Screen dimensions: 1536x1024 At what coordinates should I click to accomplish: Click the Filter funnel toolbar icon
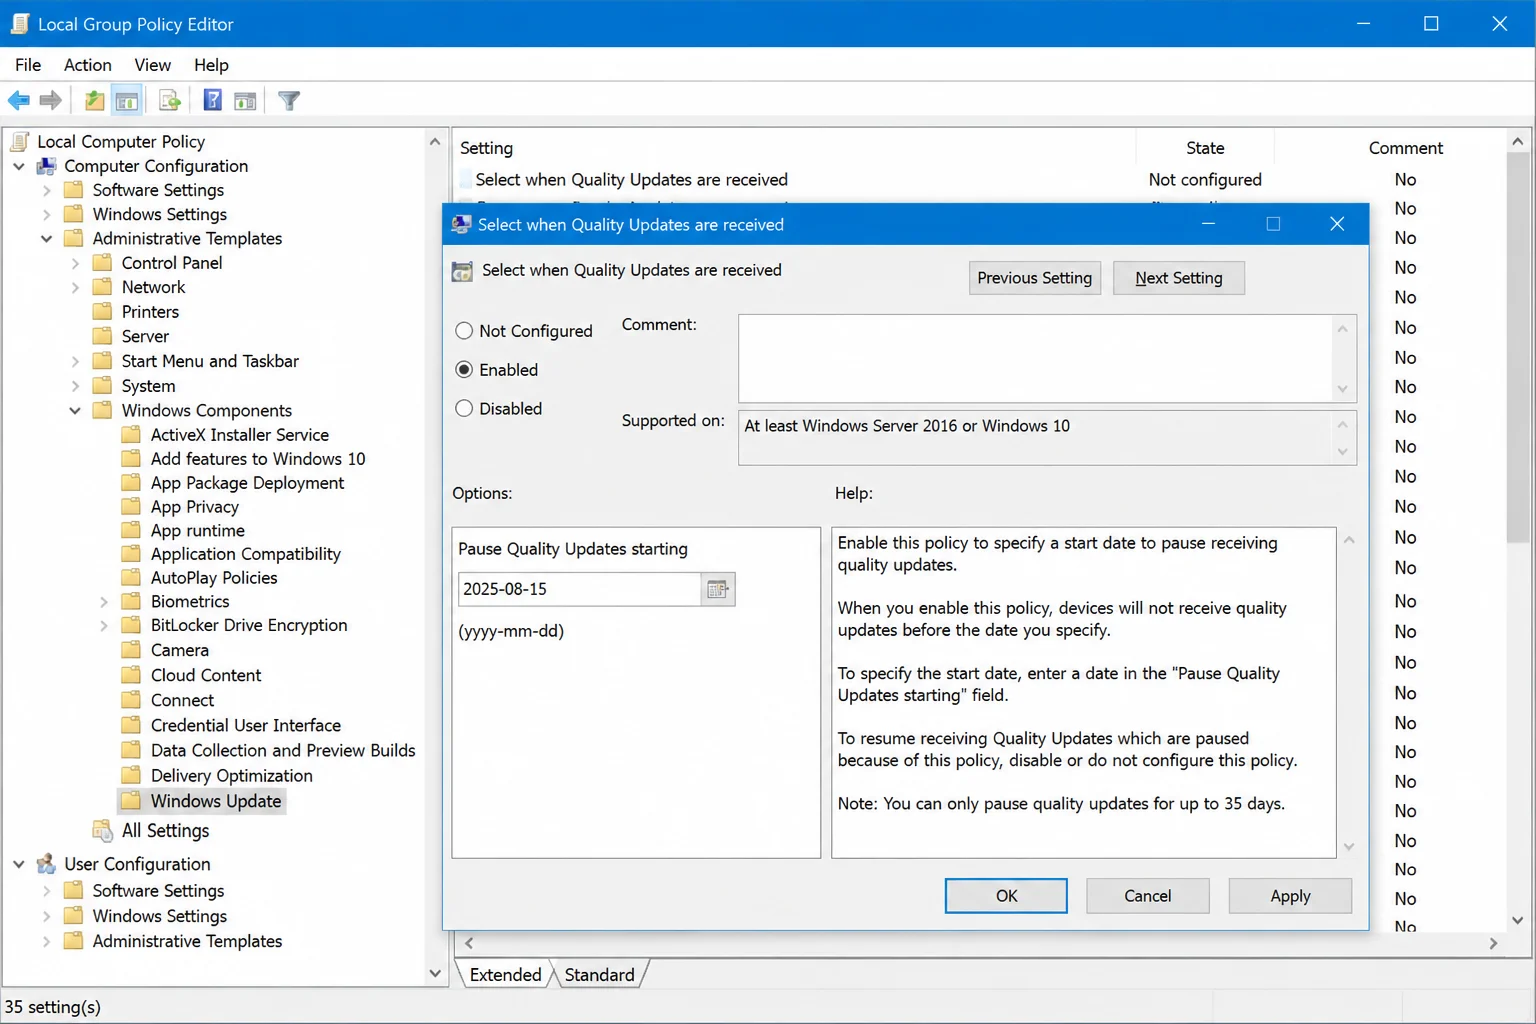point(289,100)
